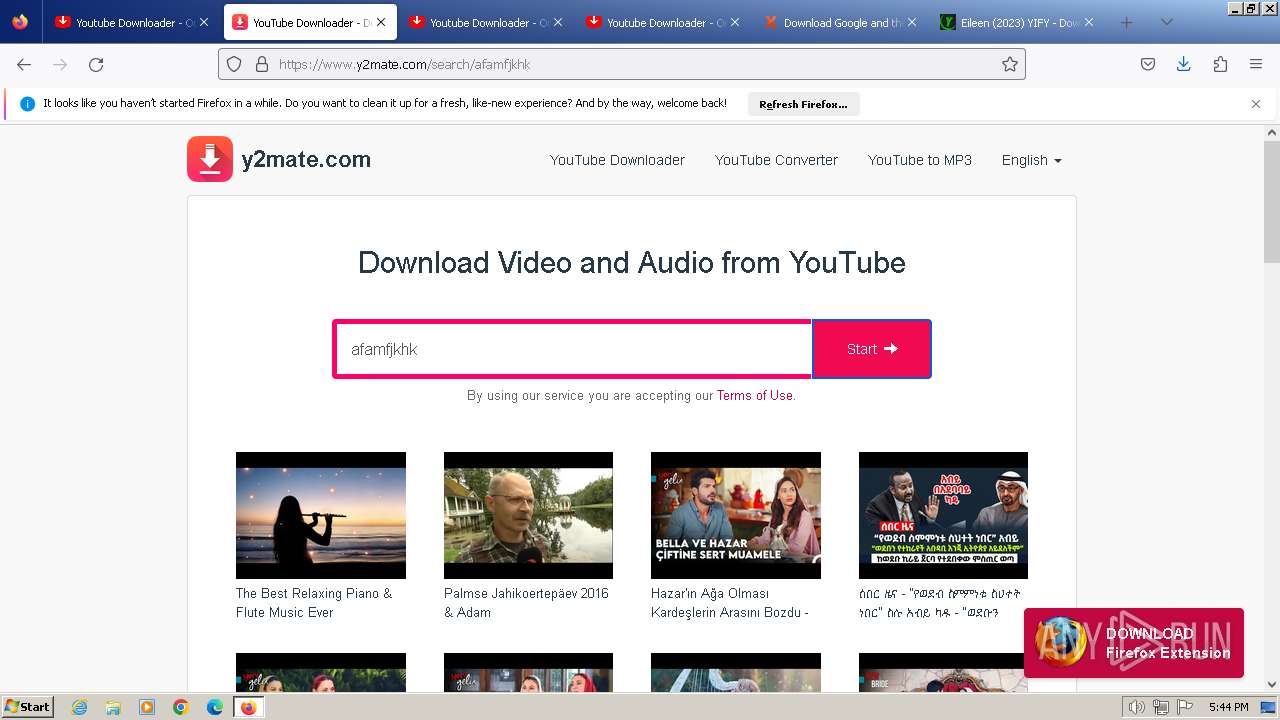Click the browser forward arrow
Image resolution: width=1280 pixels, height=720 pixels.
(x=60, y=64)
